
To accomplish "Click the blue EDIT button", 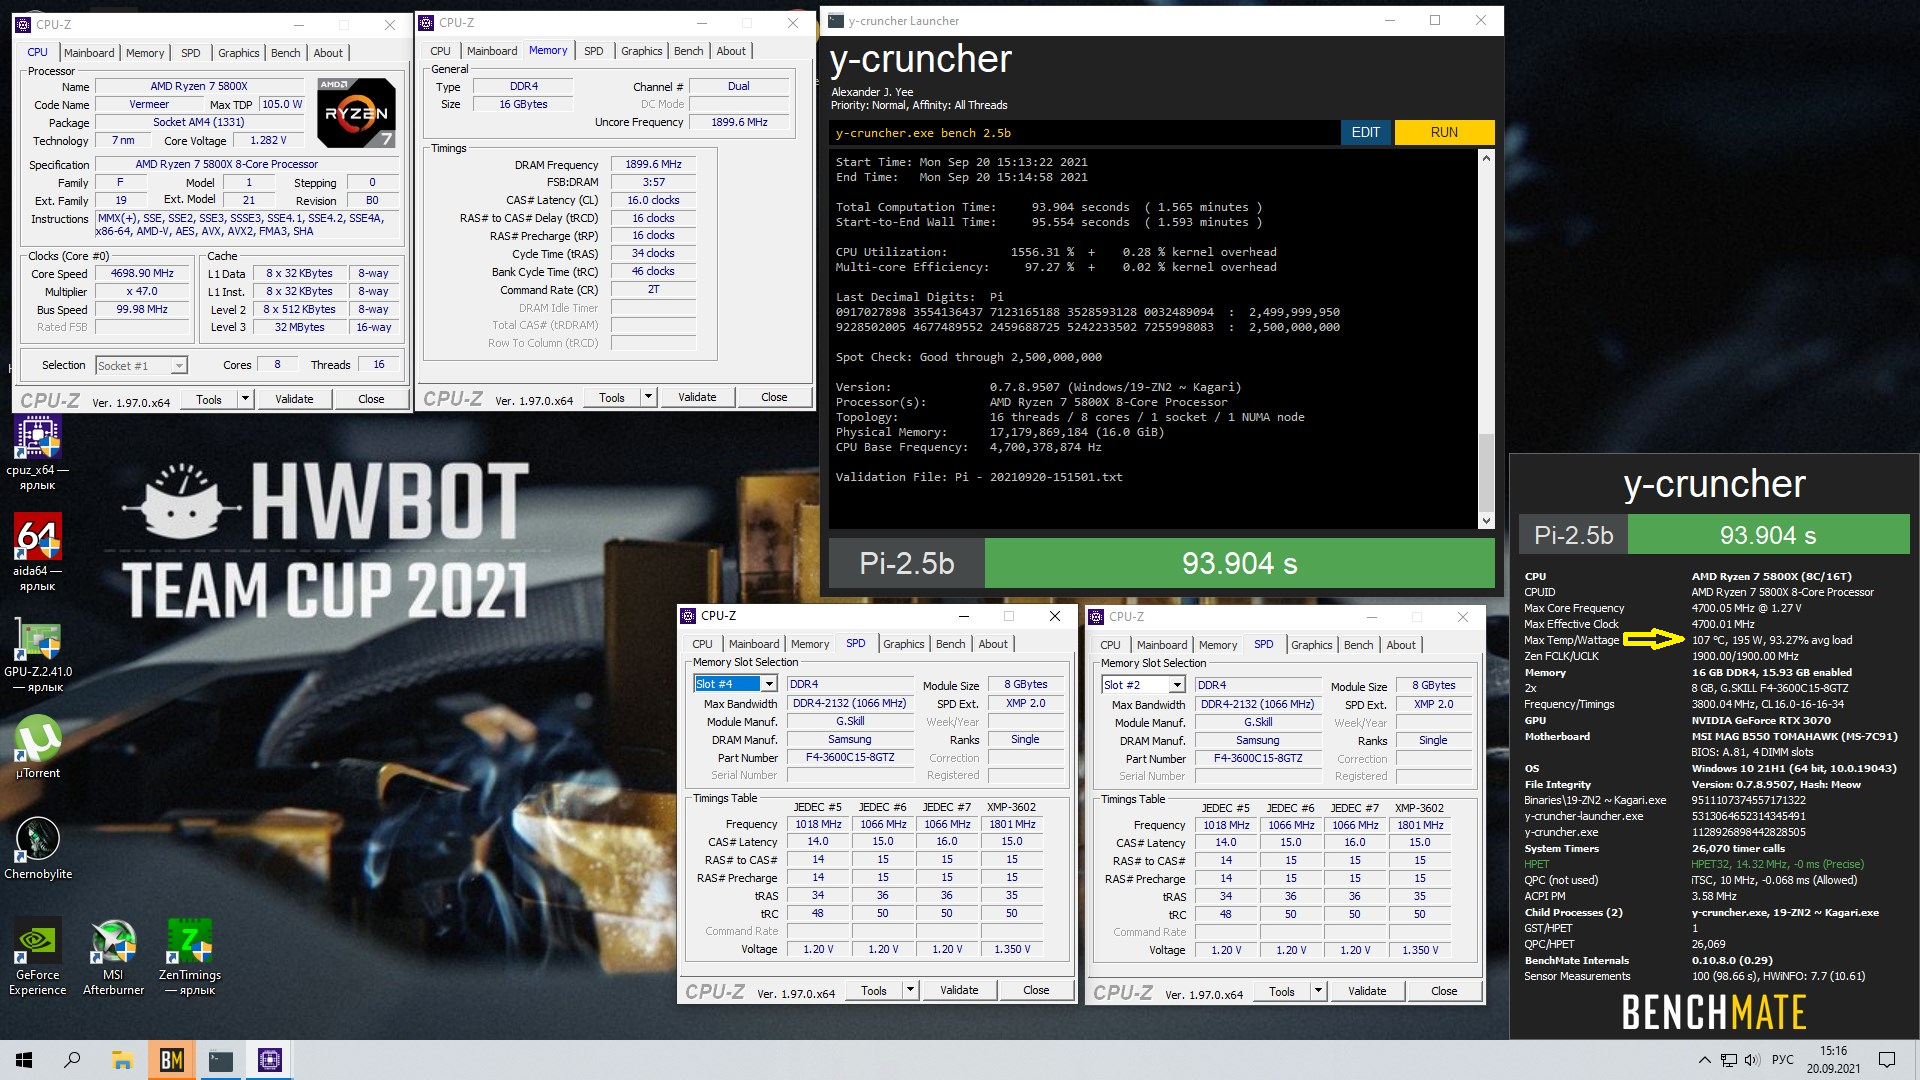I will click(1365, 132).
